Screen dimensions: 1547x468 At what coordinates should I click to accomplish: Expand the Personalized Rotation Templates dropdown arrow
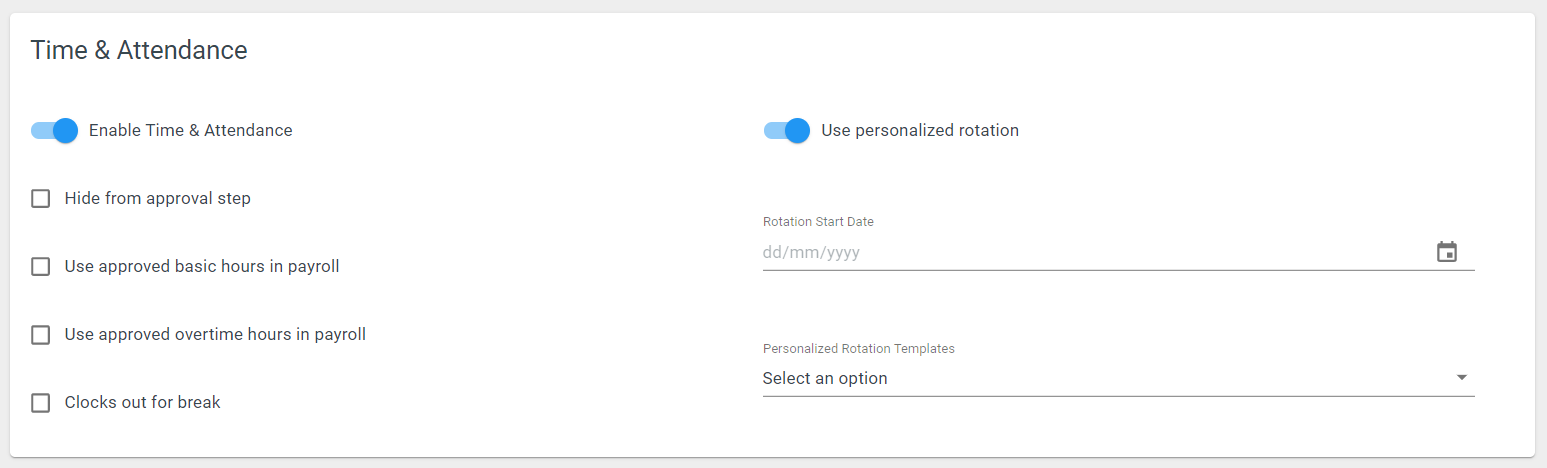[x=1461, y=378]
